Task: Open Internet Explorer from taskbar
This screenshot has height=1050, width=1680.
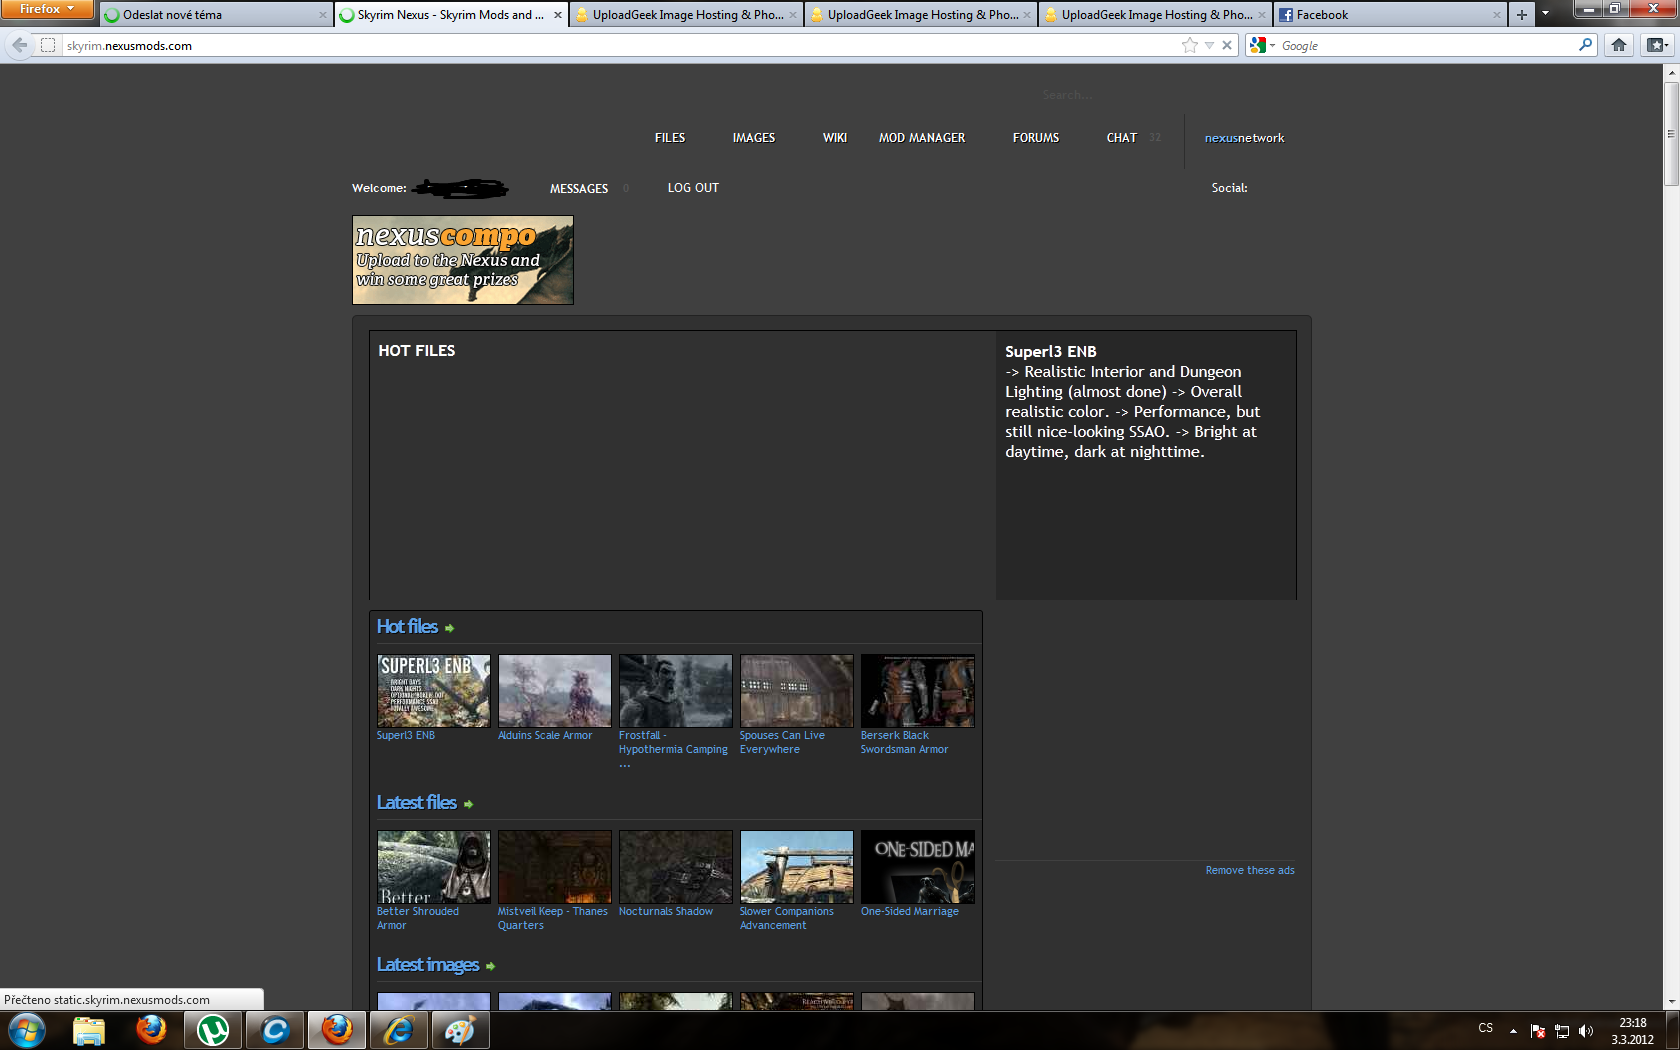Action: [398, 1030]
